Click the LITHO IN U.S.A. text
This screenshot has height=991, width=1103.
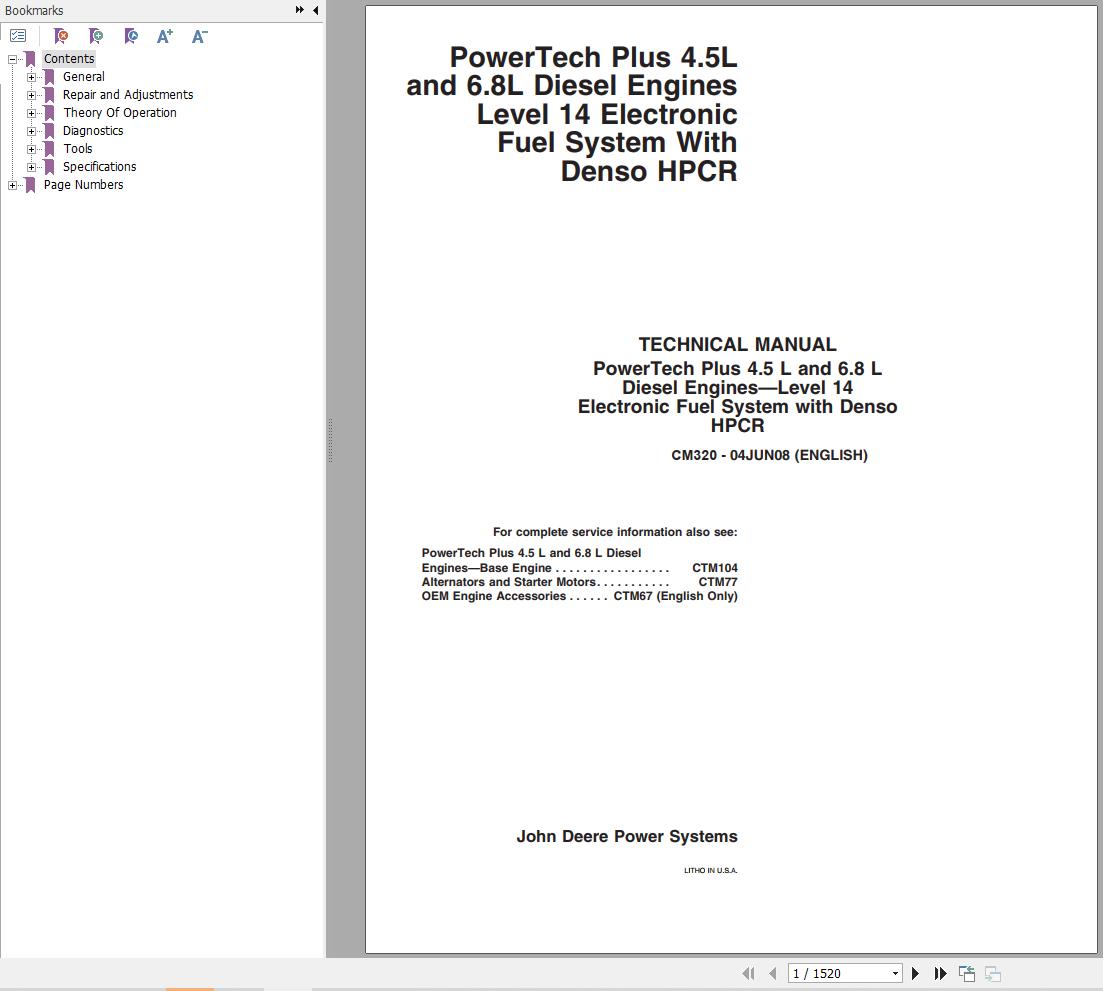(x=710, y=871)
